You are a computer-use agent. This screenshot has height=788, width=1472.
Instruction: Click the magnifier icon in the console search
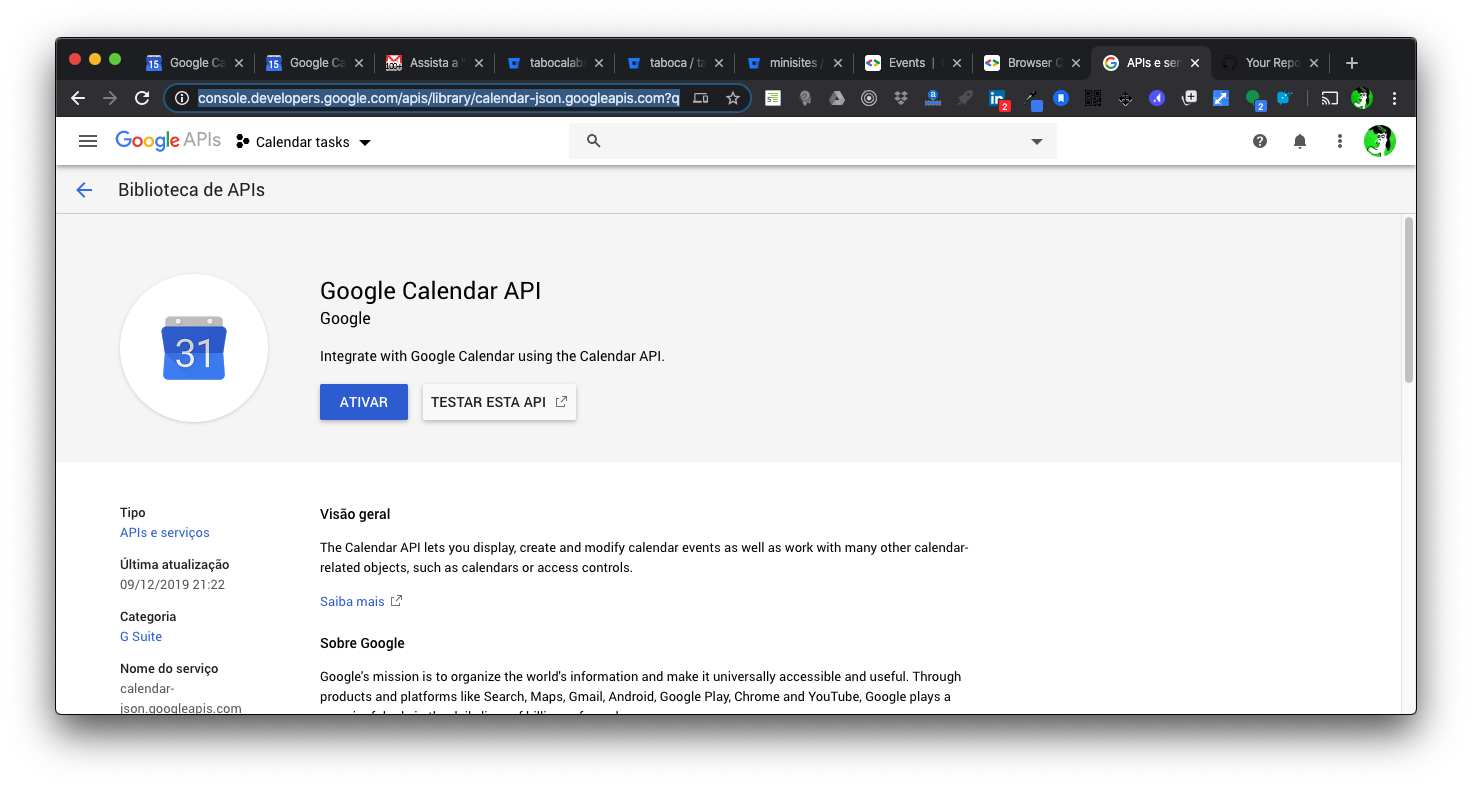[593, 141]
